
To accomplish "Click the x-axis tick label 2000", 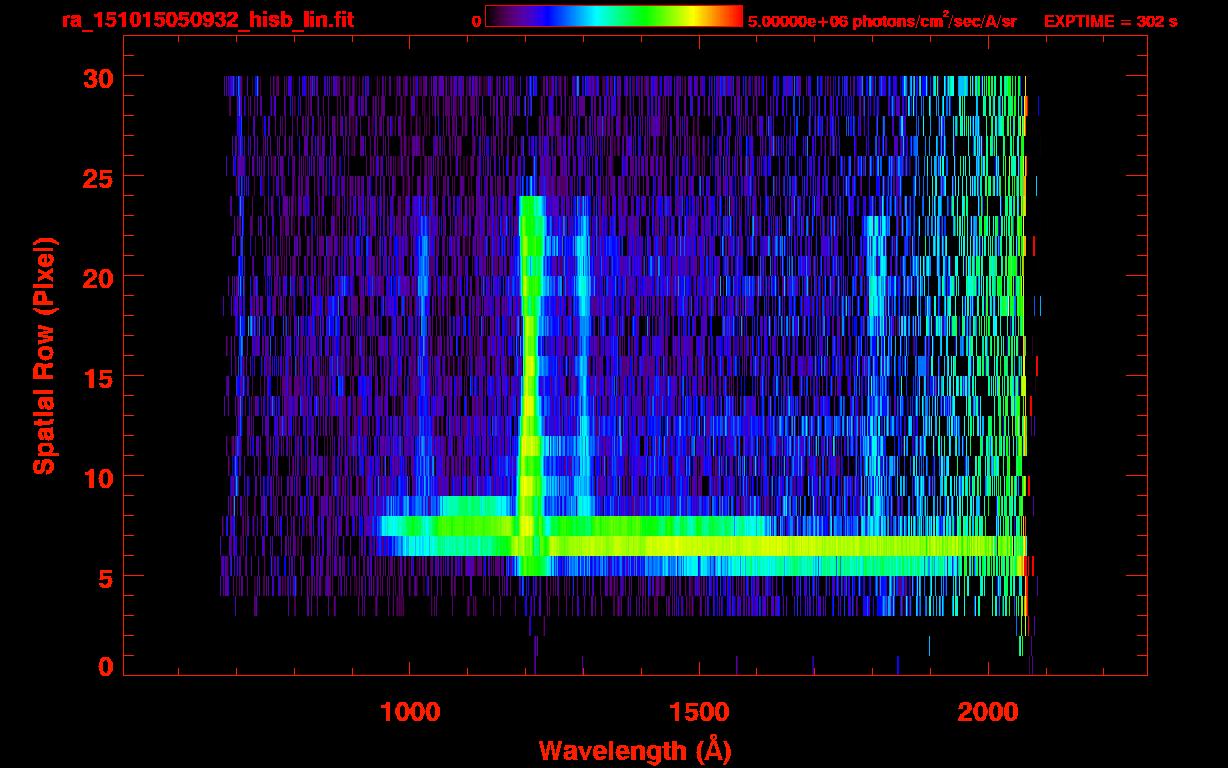I will point(988,712).
